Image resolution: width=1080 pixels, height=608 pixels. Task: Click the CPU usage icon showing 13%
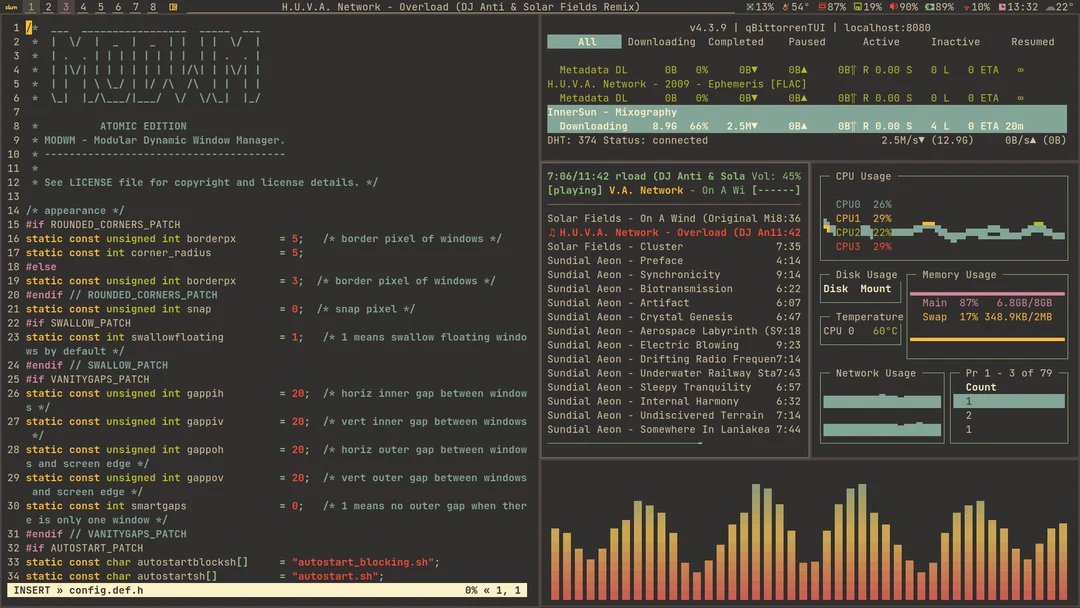(x=750, y=6)
